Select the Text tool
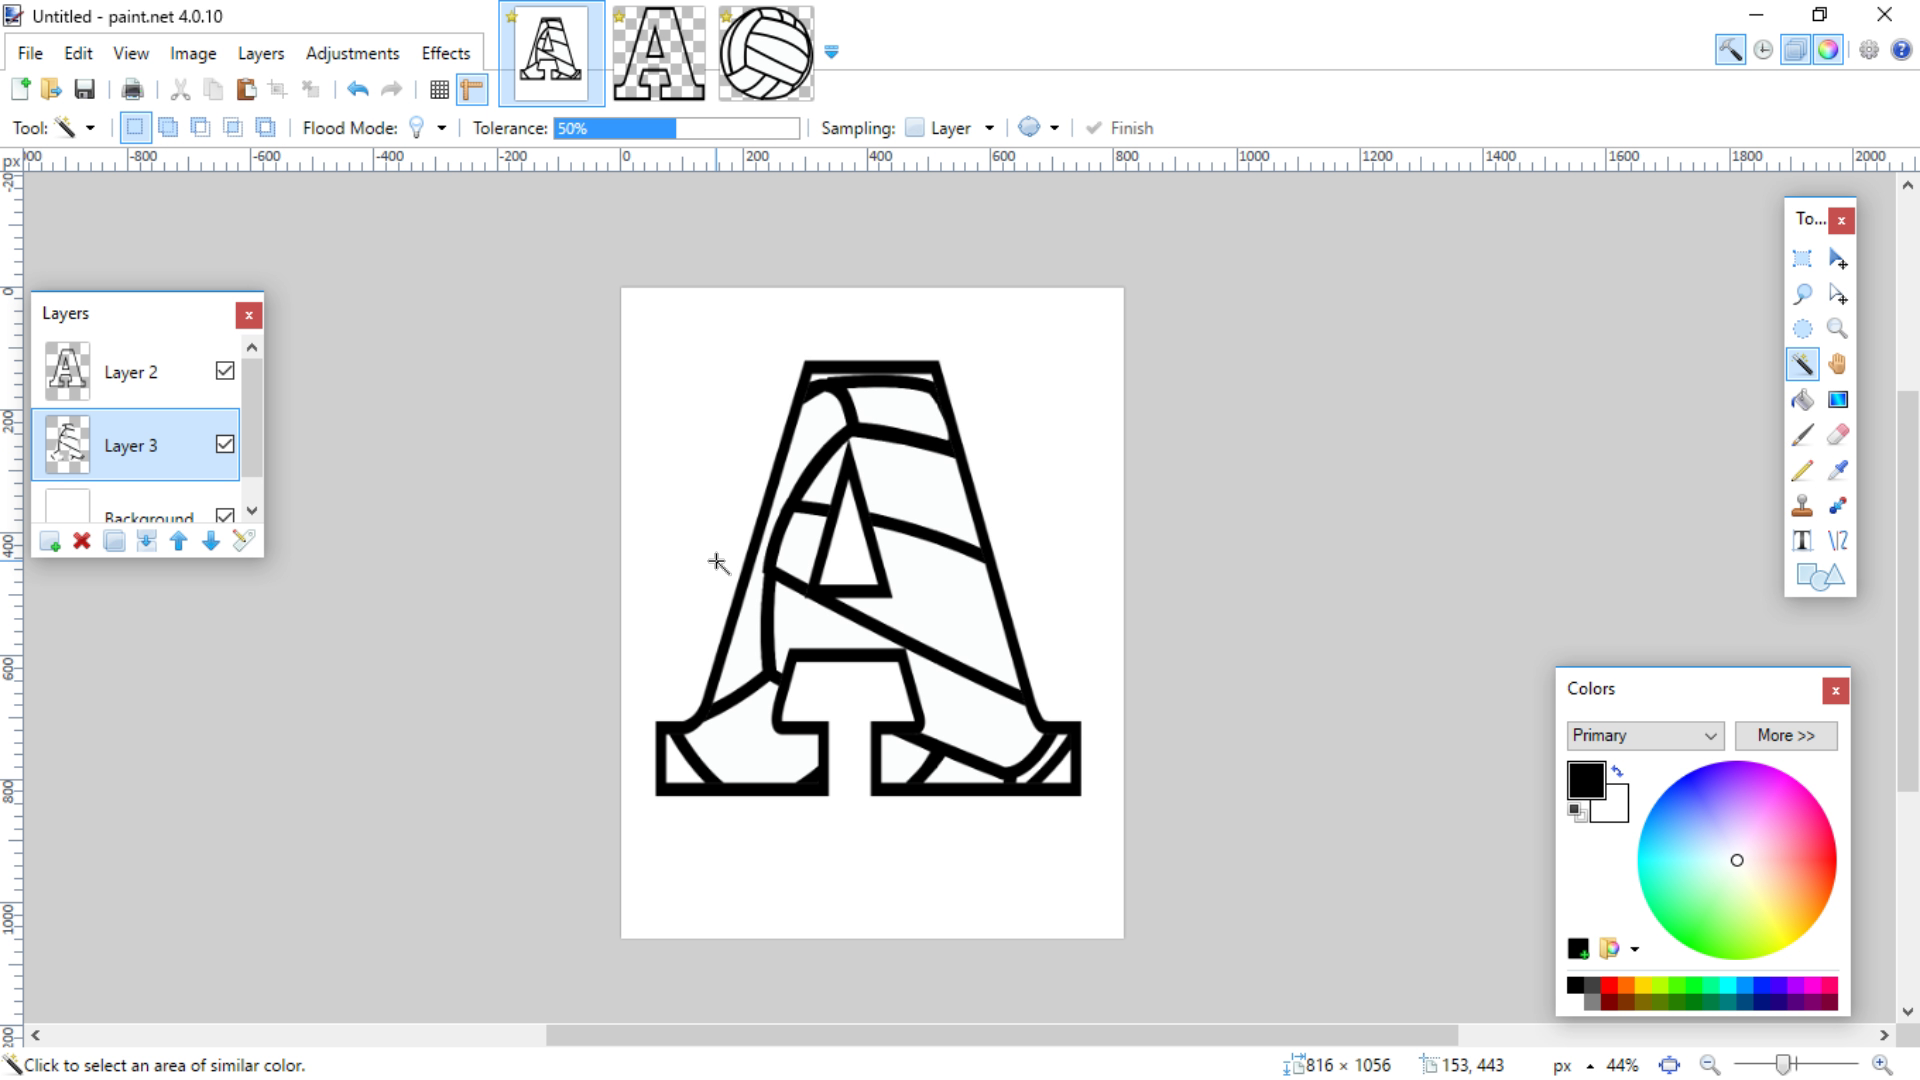 [x=1802, y=541]
